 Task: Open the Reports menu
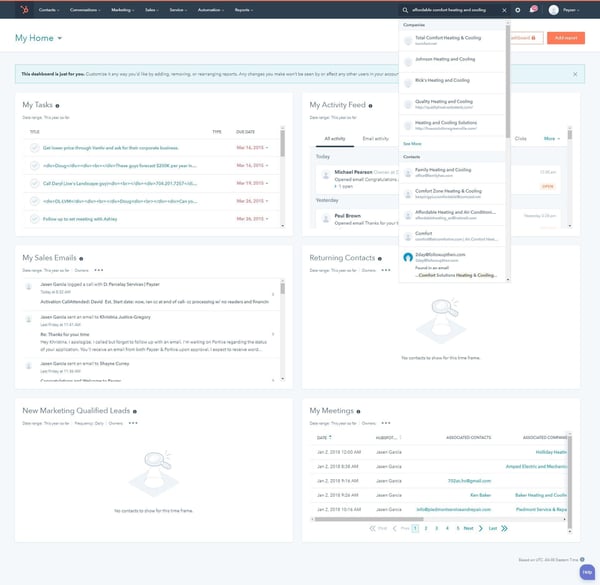point(244,10)
